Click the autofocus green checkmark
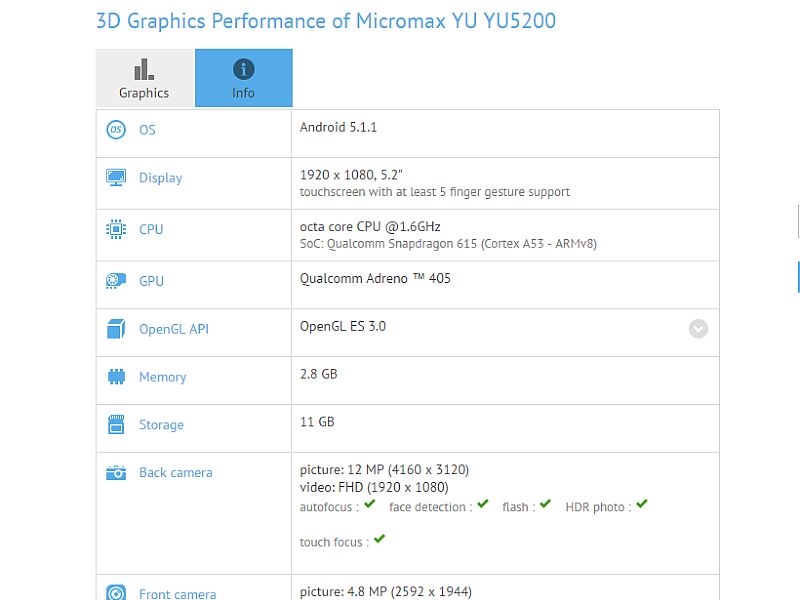 (x=370, y=504)
